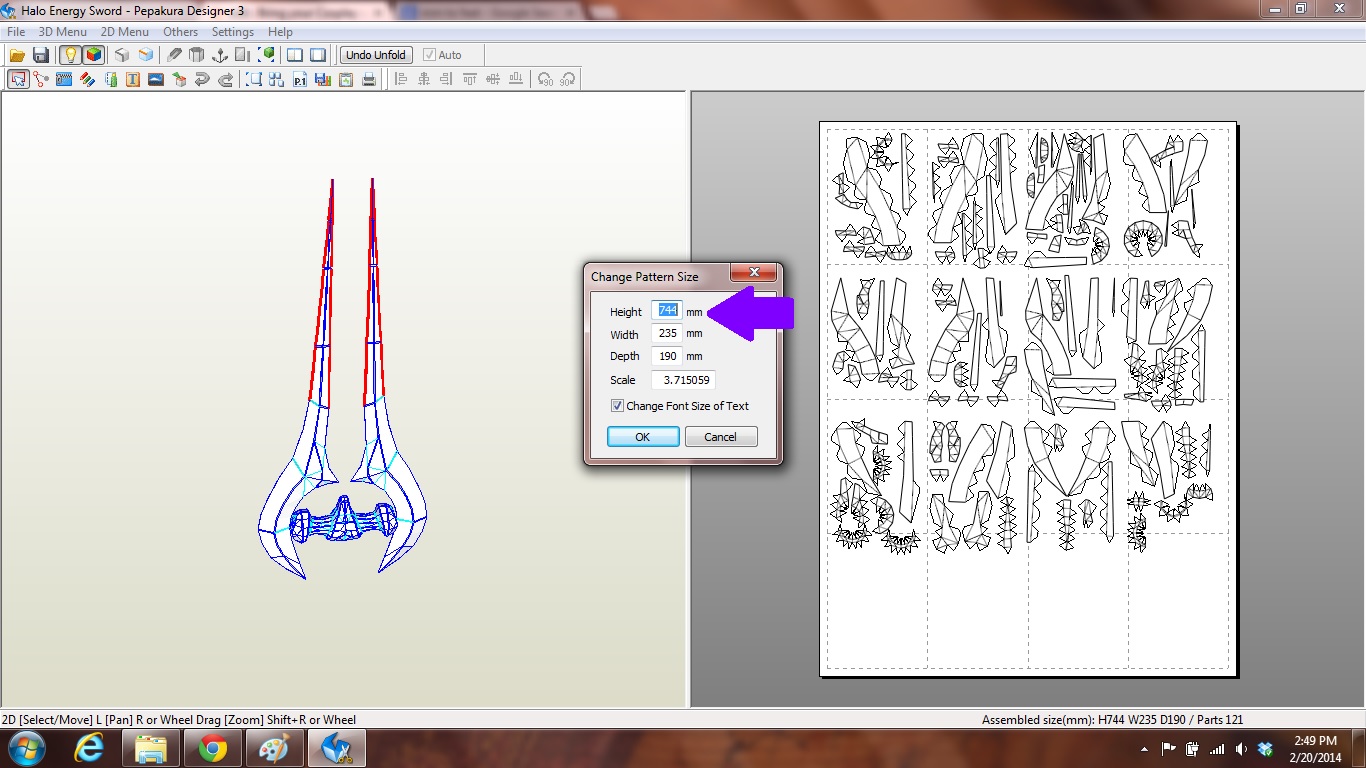Click the Width input field showing 235
1366x768 pixels.
pyautogui.click(x=667, y=334)
